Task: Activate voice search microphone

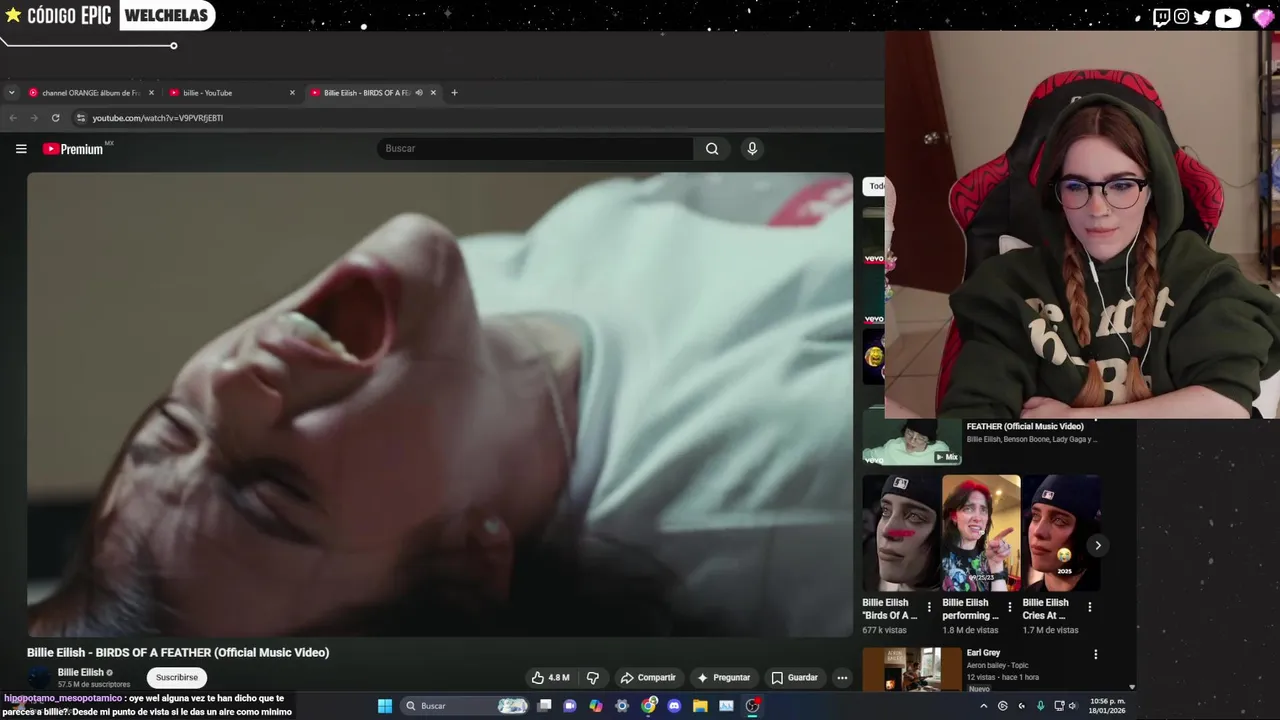Action: pyautogui.click(x=752, y=149)
